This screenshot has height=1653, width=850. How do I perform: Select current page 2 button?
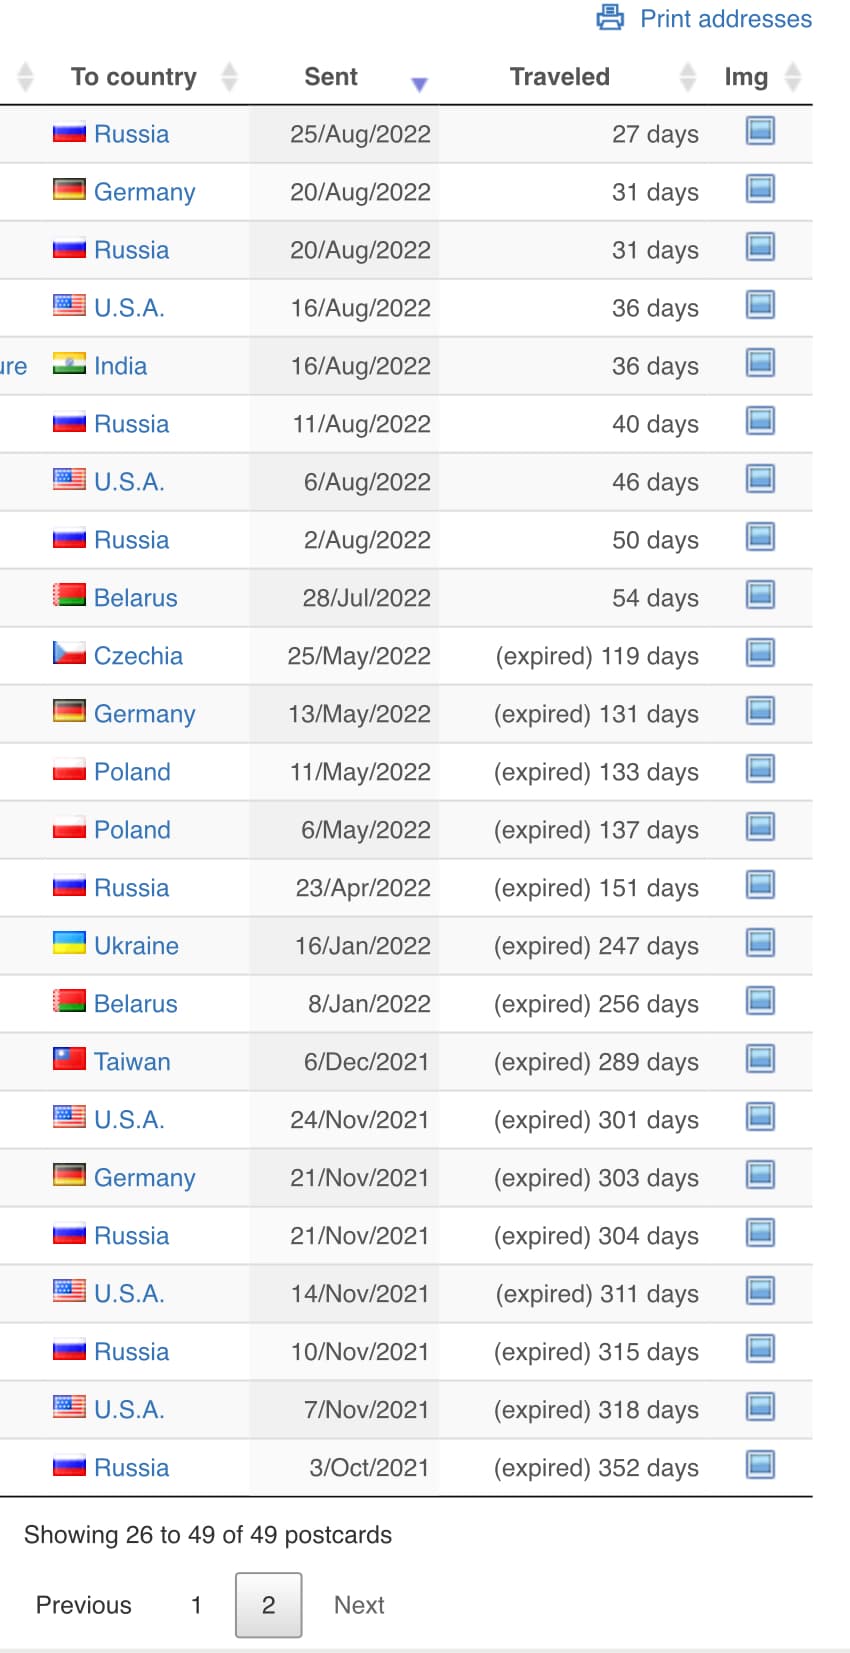[268, 1605]
